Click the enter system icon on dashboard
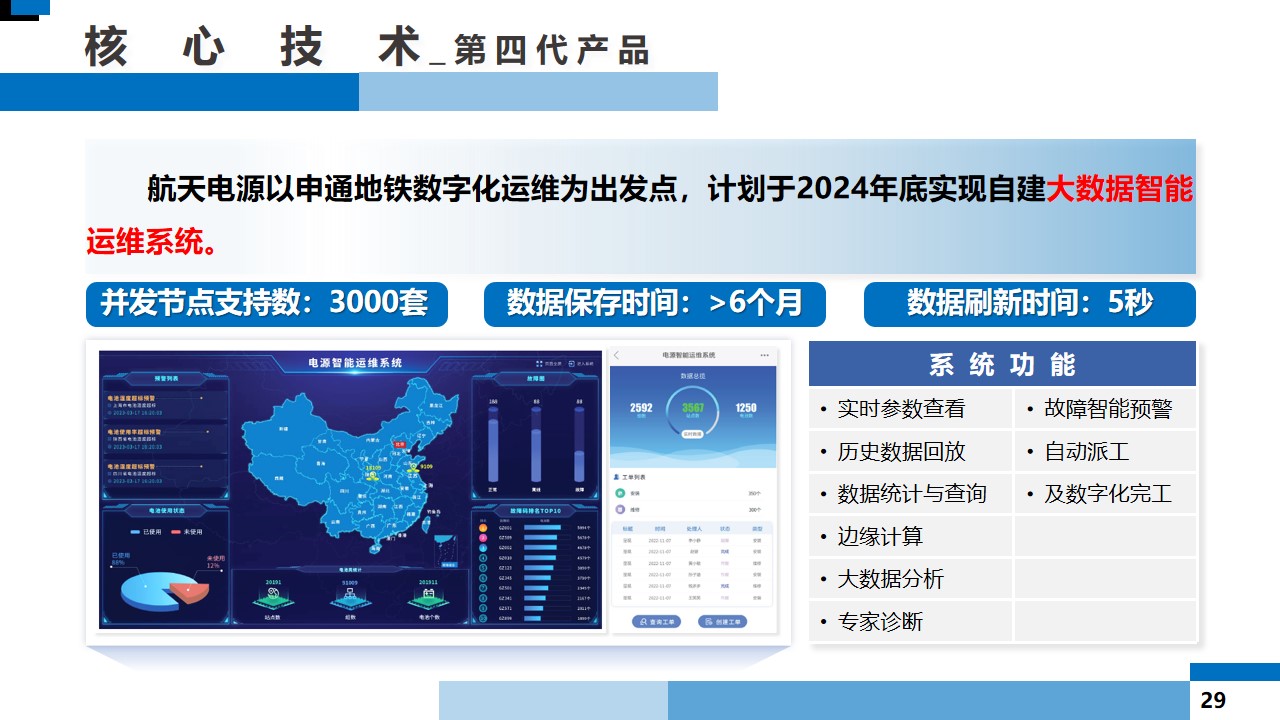Screen dimensions: 1280x720 click(573, 364)
